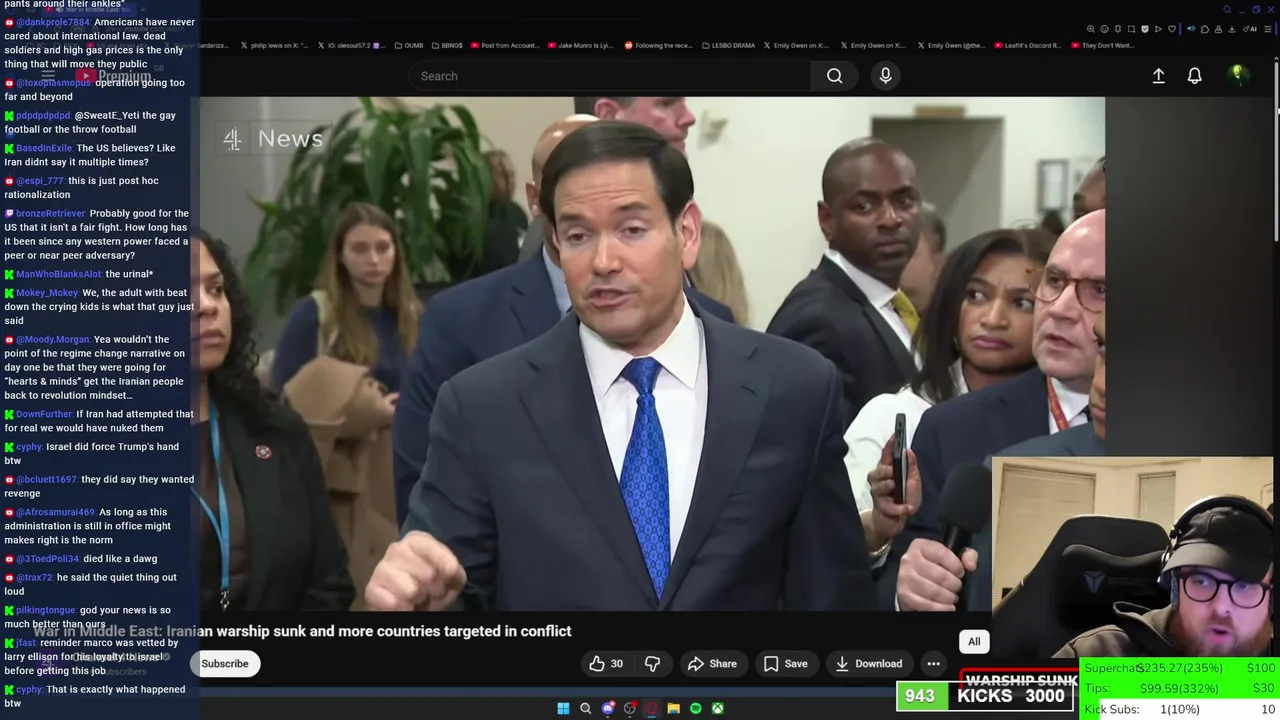Click the smiley face browser toolbar icon
Viewport: 1280px width, 720px height.
click(1104, 29)
